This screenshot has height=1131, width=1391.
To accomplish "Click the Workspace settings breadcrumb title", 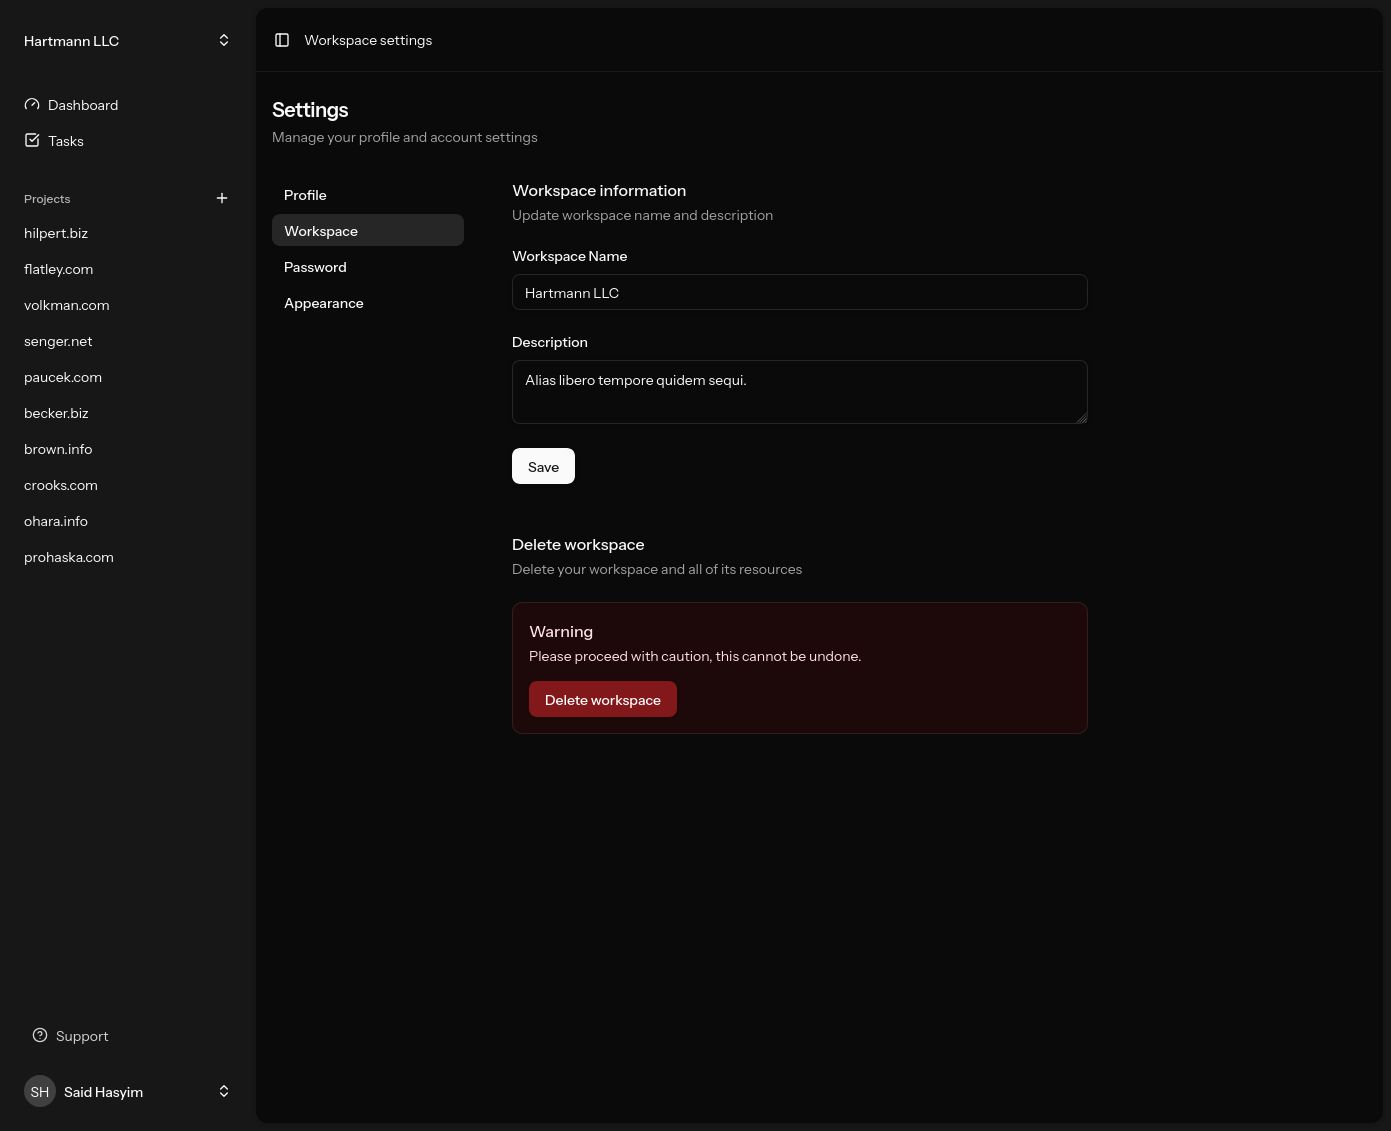I will point(368,40).
